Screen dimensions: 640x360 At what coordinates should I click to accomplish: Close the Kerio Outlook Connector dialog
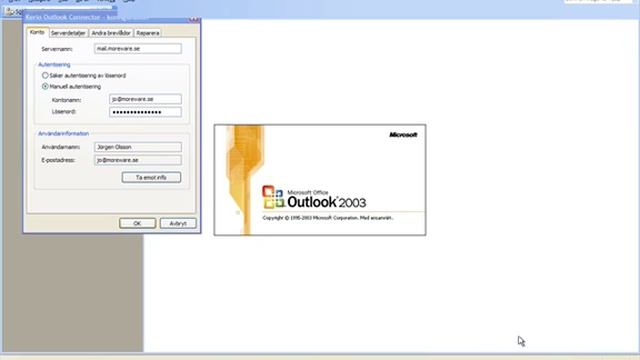click(194, 19)
